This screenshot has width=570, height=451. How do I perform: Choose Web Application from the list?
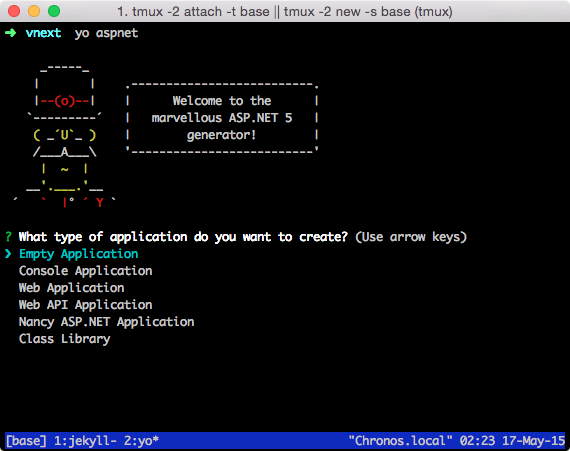click(x=71, y=288)
